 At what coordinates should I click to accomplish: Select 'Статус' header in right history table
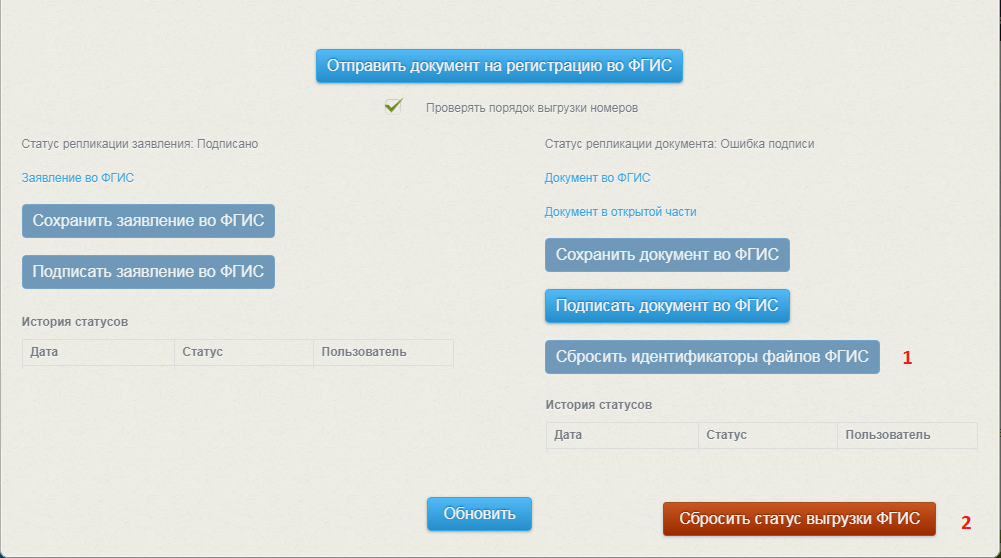click(726, 435)
